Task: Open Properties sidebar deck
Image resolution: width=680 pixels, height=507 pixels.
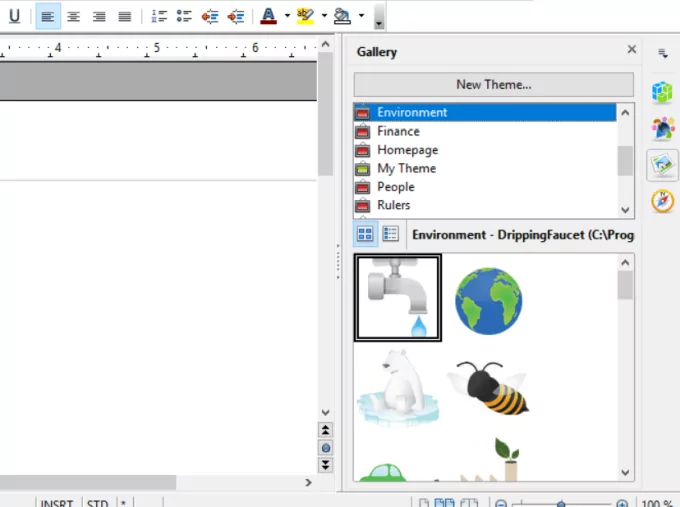Action: 662,92
